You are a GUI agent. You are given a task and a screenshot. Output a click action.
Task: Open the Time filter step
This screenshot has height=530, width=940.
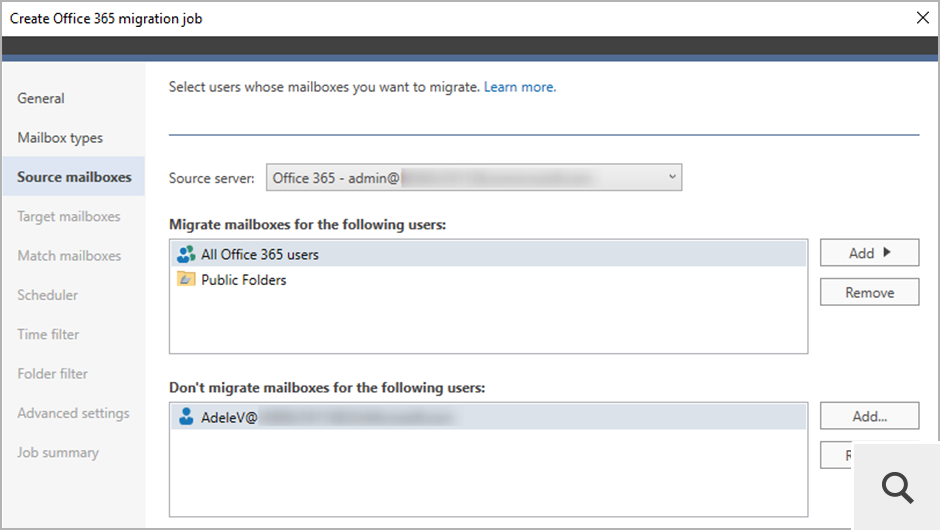point(48,335)
